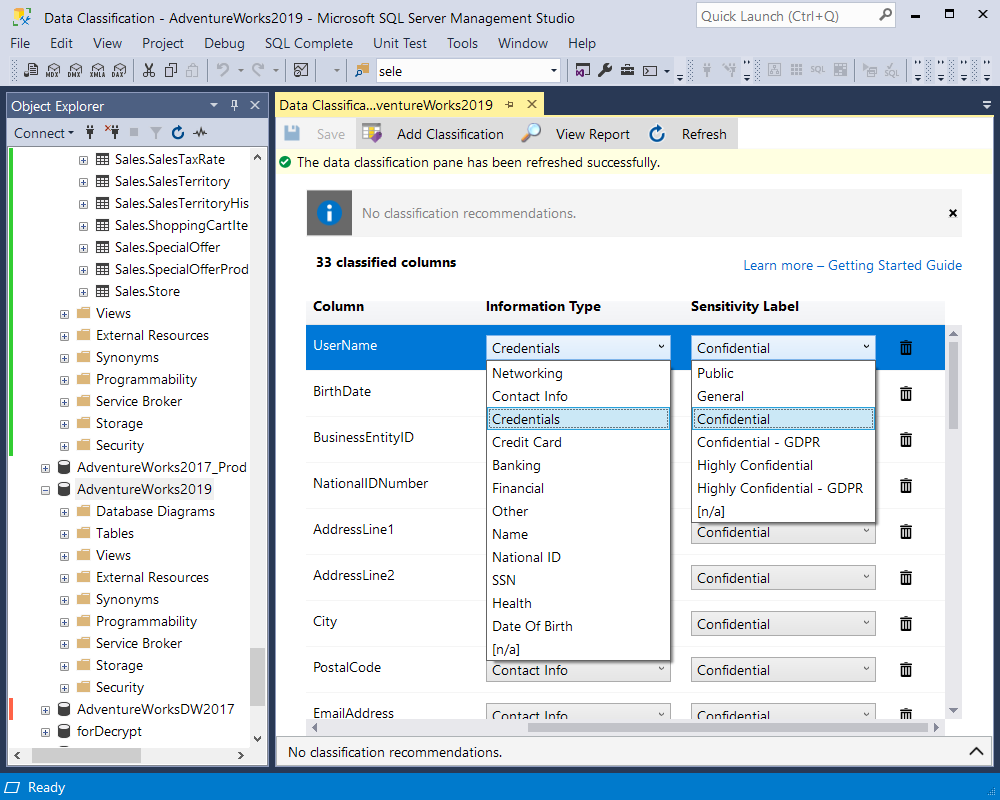Delete the AddressLine1 classification row
The height and width of the screenshot is (800, 1000).
click(x=906, y=531)
